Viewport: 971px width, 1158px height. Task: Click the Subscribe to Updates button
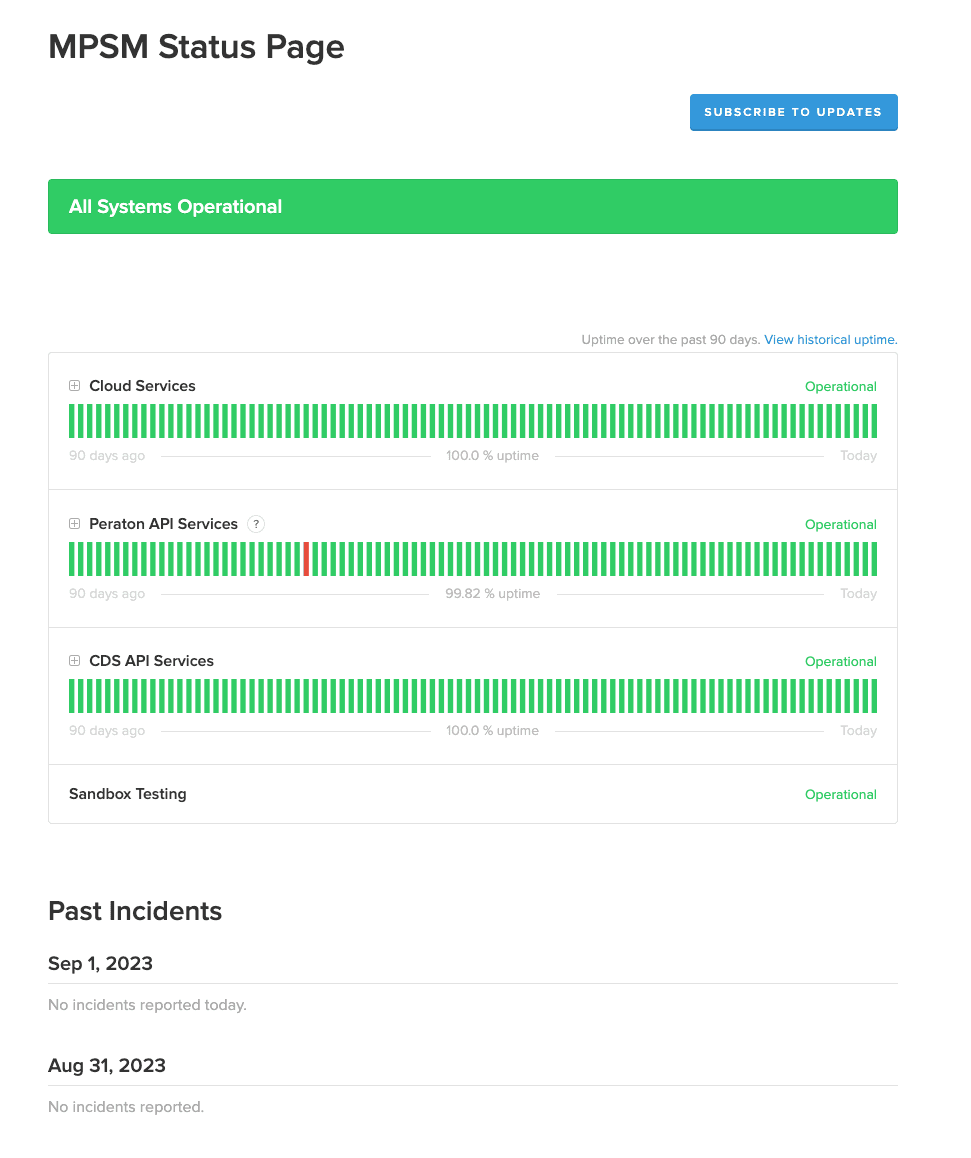(x=793, y=112)
